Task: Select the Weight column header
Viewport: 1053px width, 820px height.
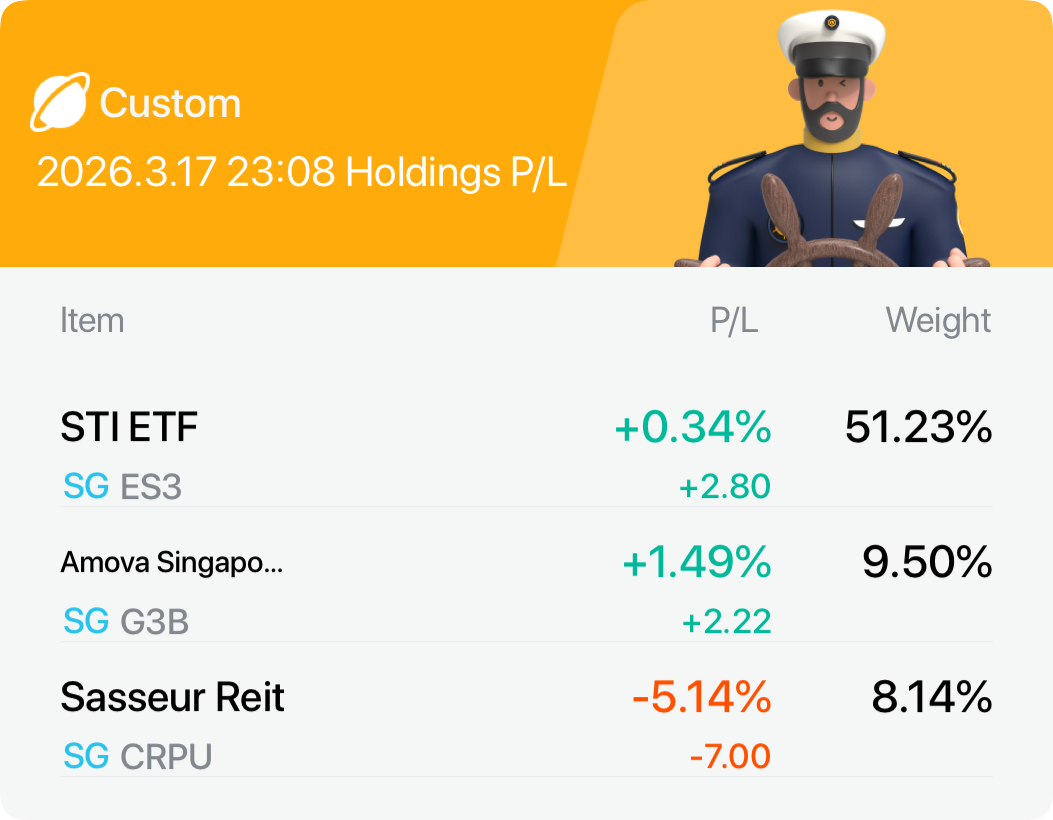Action: [938, 320]
